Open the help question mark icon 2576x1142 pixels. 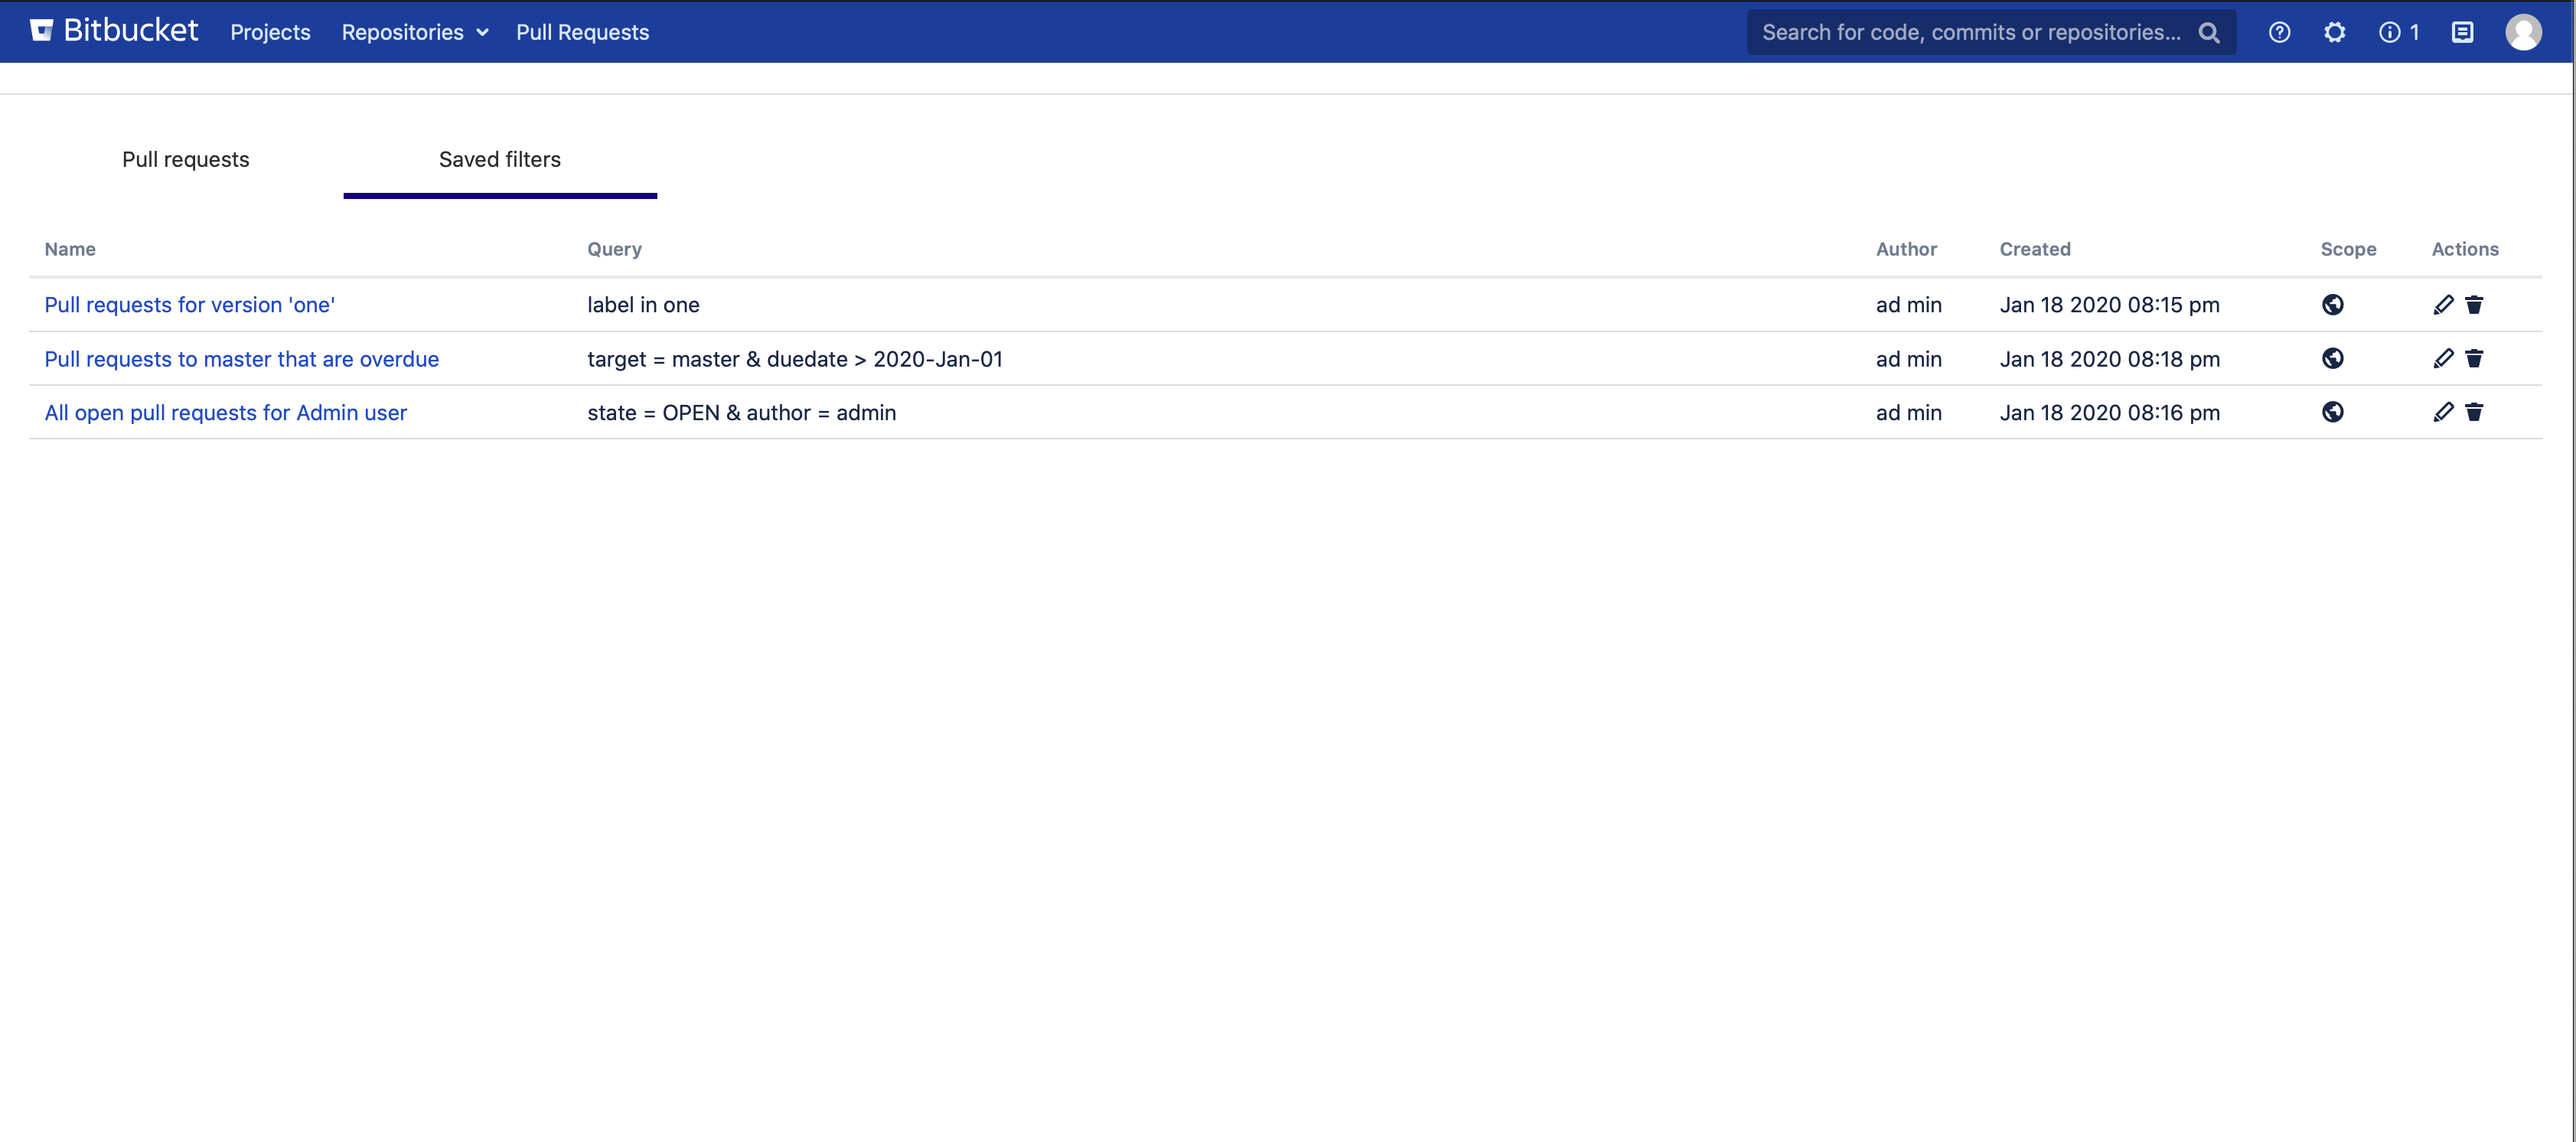tap(2279, 32)
